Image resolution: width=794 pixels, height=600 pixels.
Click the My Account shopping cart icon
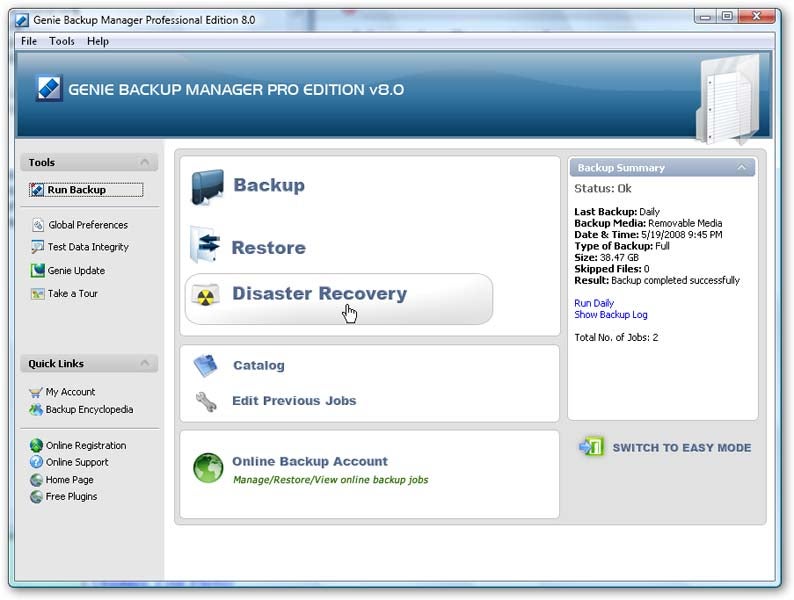click(x=35, y=392)
